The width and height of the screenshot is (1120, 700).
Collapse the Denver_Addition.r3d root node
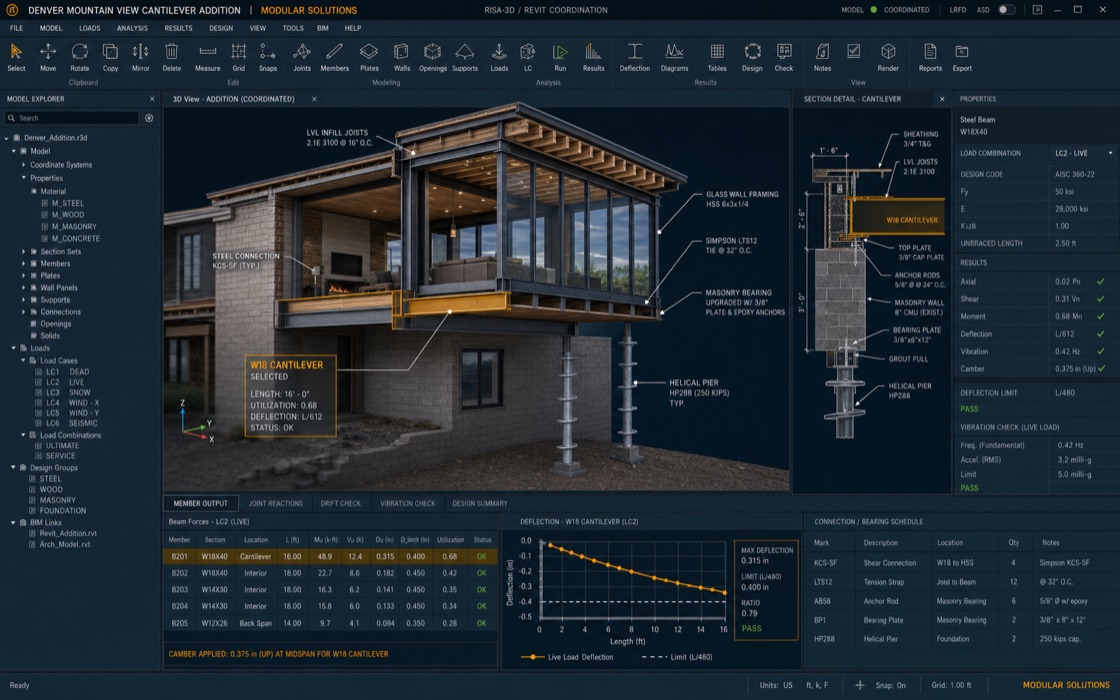point(6,138)
